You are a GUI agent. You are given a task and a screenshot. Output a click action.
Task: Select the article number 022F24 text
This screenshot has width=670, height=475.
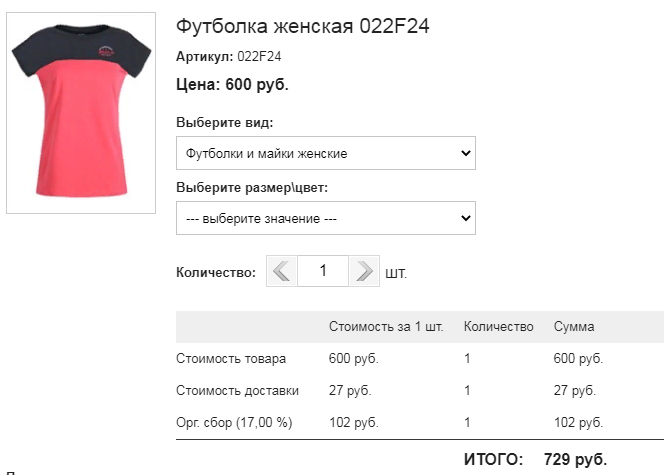pos(259,56)
